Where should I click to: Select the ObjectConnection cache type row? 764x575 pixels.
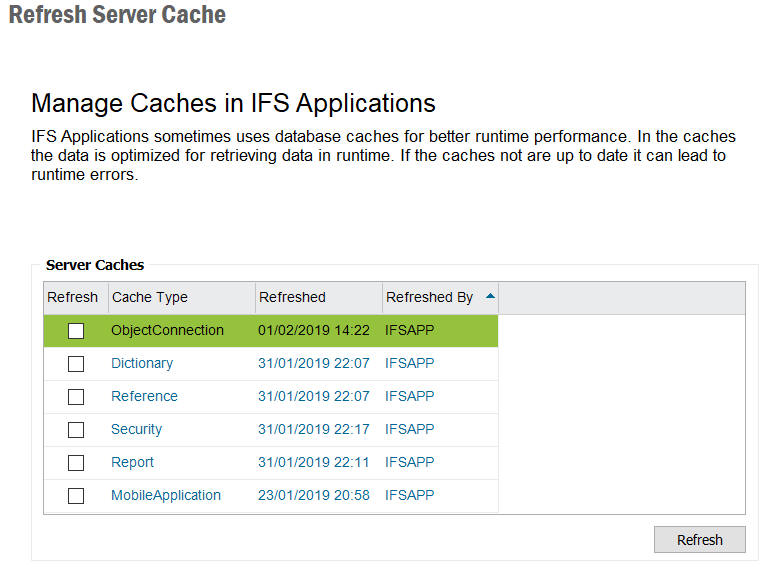coord(167,330)
